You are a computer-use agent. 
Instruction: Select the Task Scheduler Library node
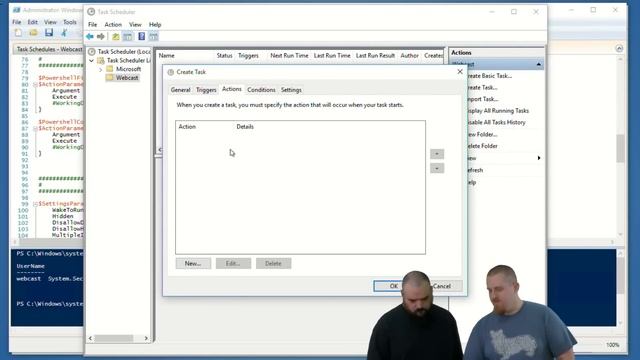click(x=128, y=60)
